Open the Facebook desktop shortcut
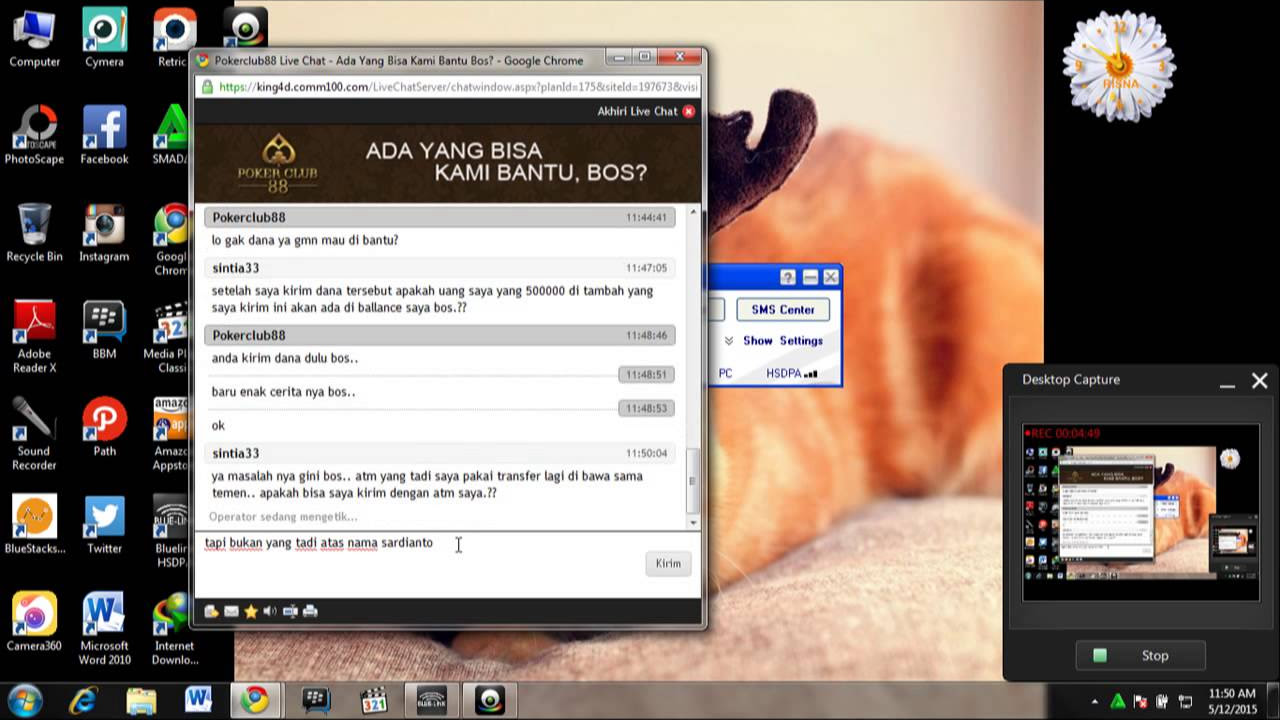The height and width of the screenshot is (720, 1280). [x=104, y=135]
